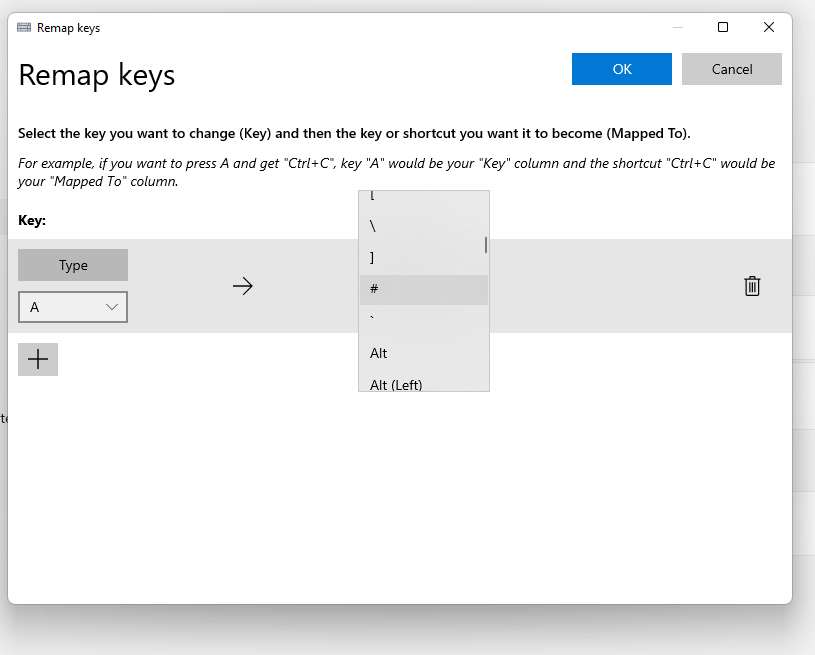Image resolution: width=815 pixels, height=655 pixels.
Task: Add a new key remapping row
Action: click(x=38, y=359)
